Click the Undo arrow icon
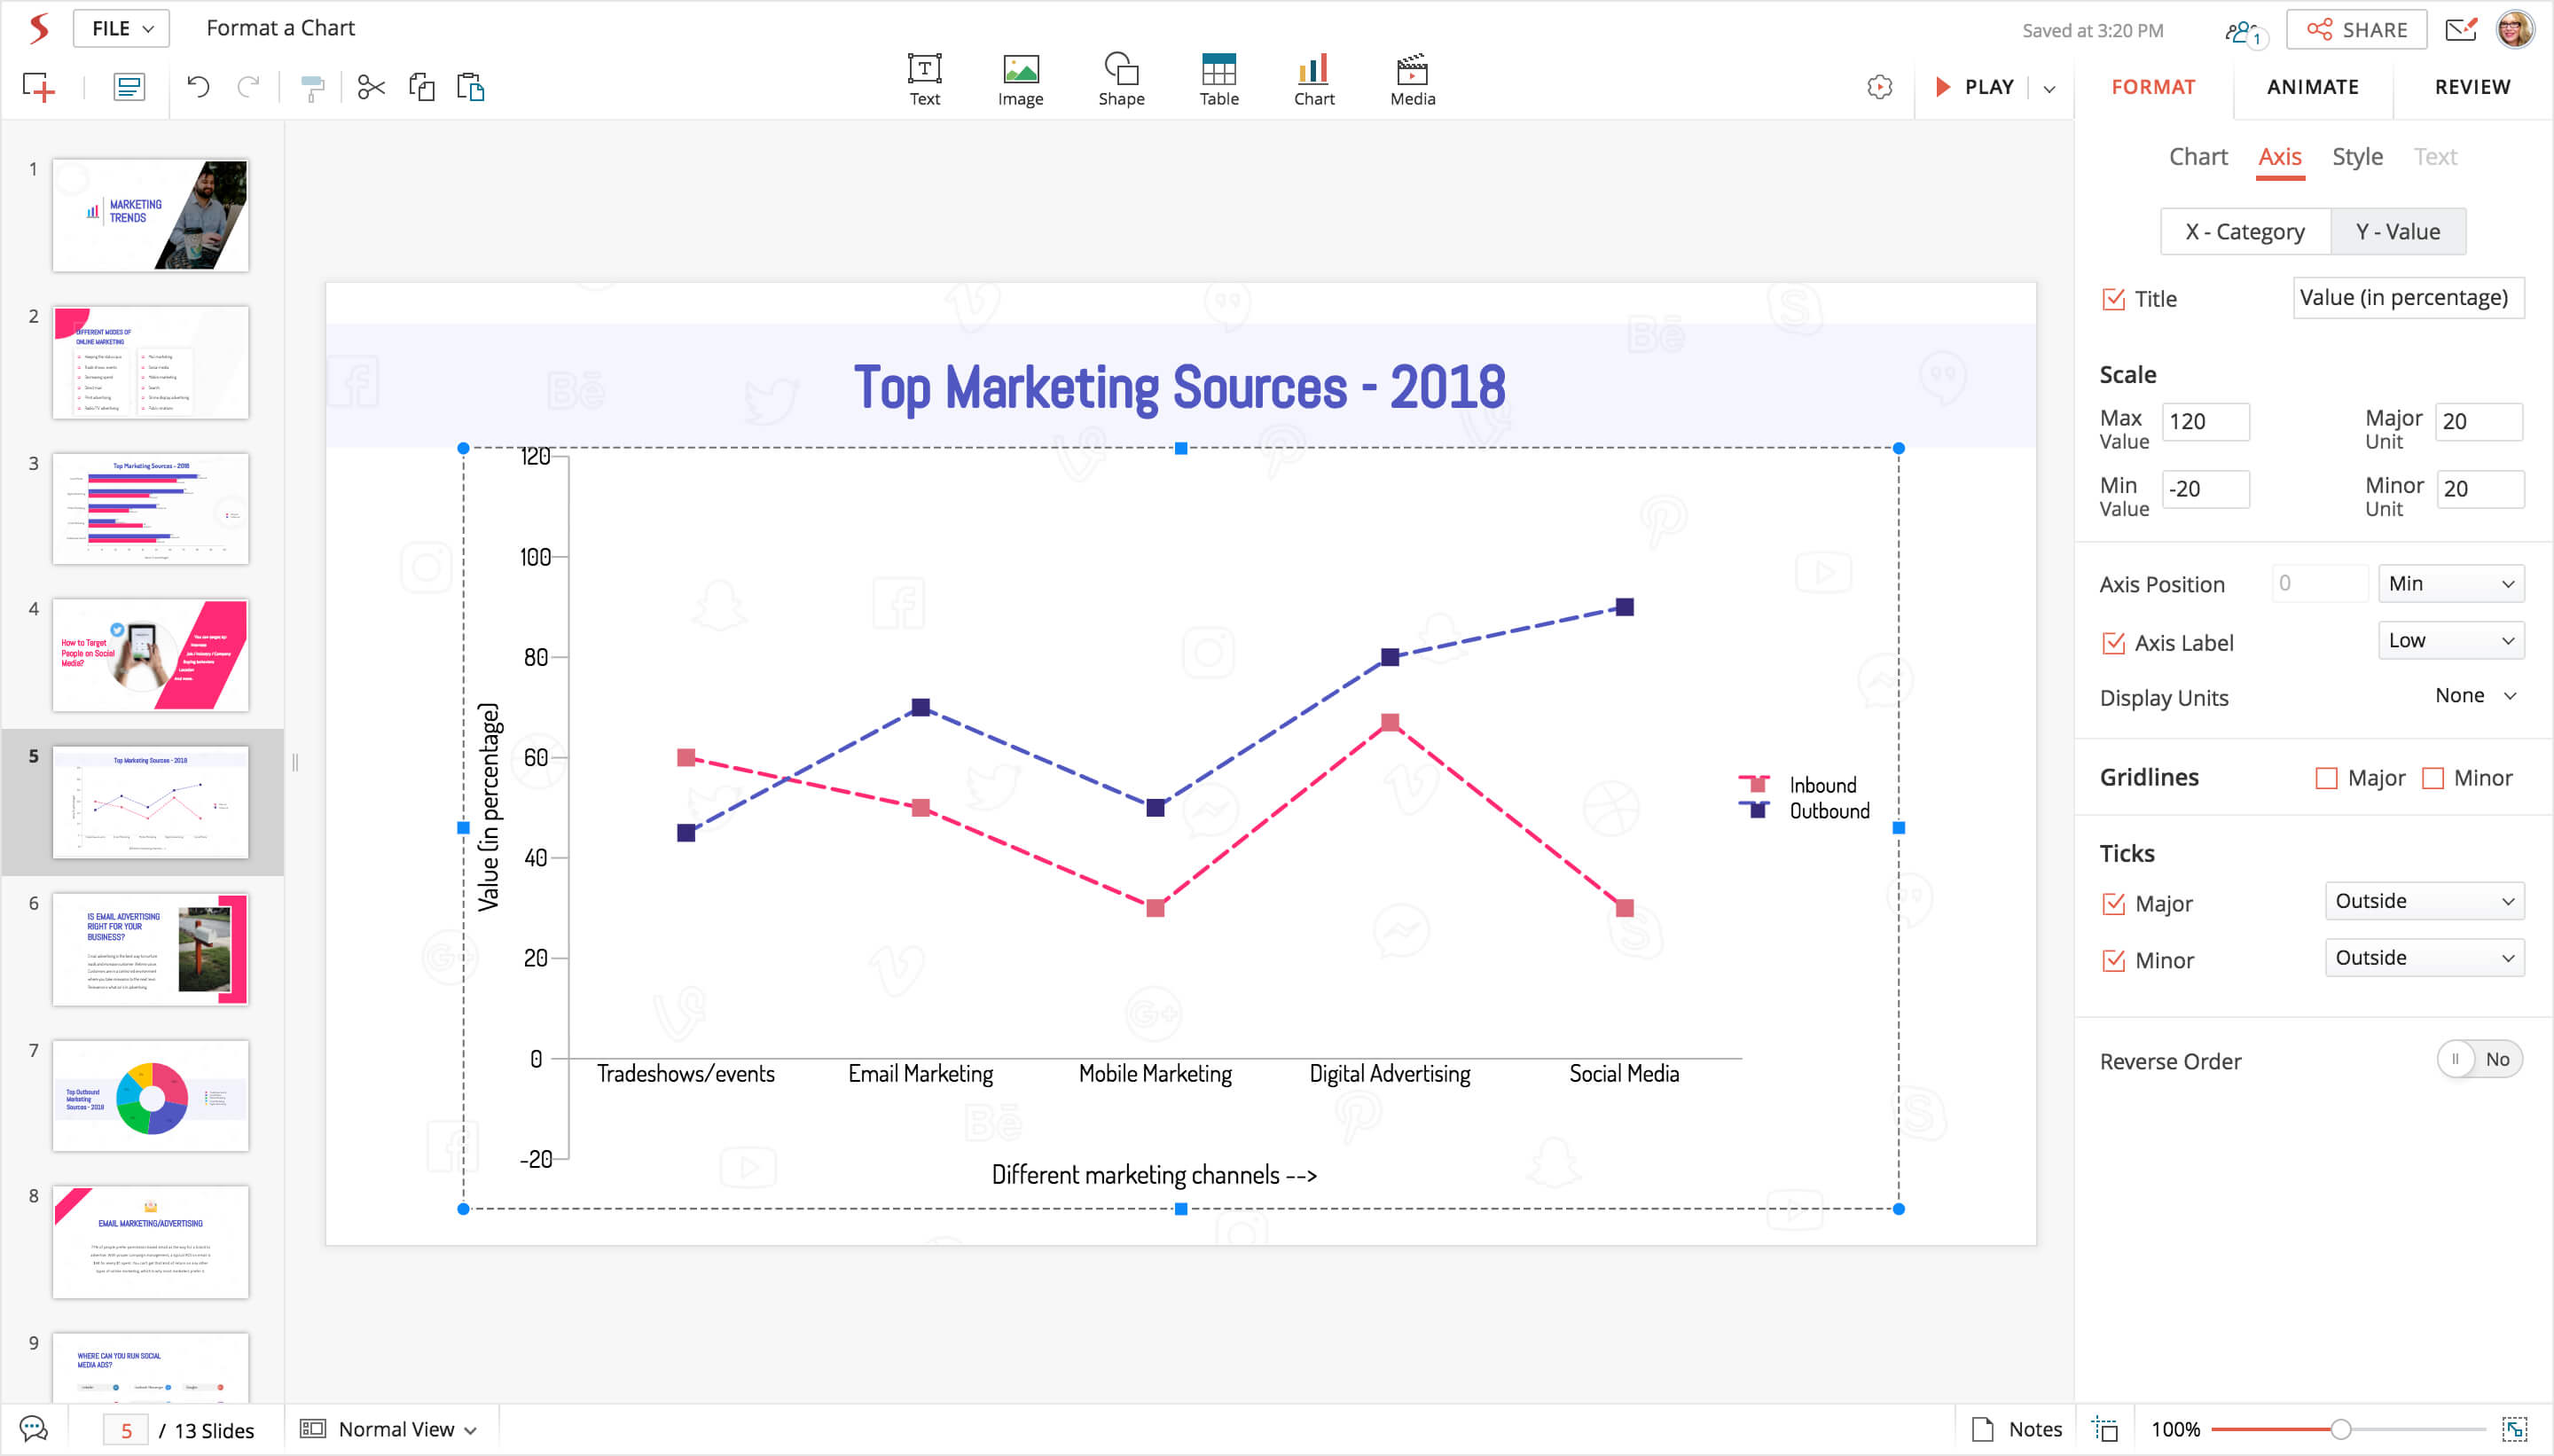 pos(198,88)
